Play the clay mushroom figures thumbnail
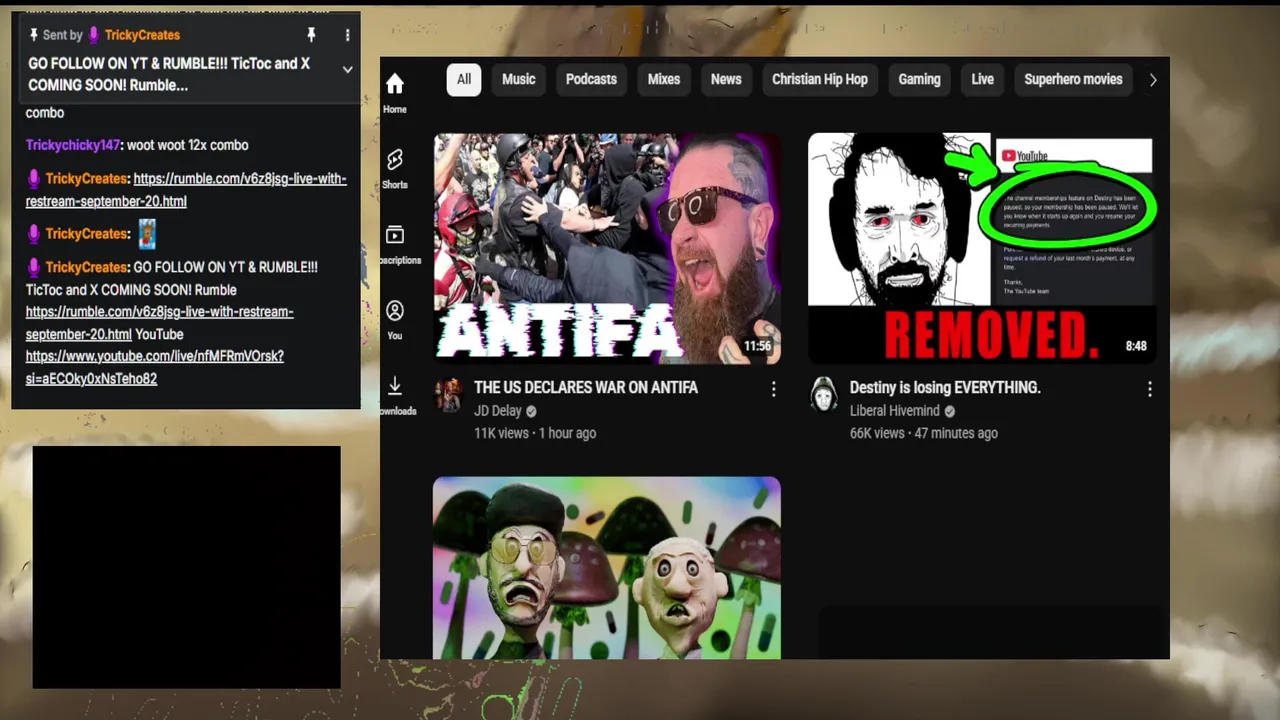The image size is (1280, 720). 607,568
